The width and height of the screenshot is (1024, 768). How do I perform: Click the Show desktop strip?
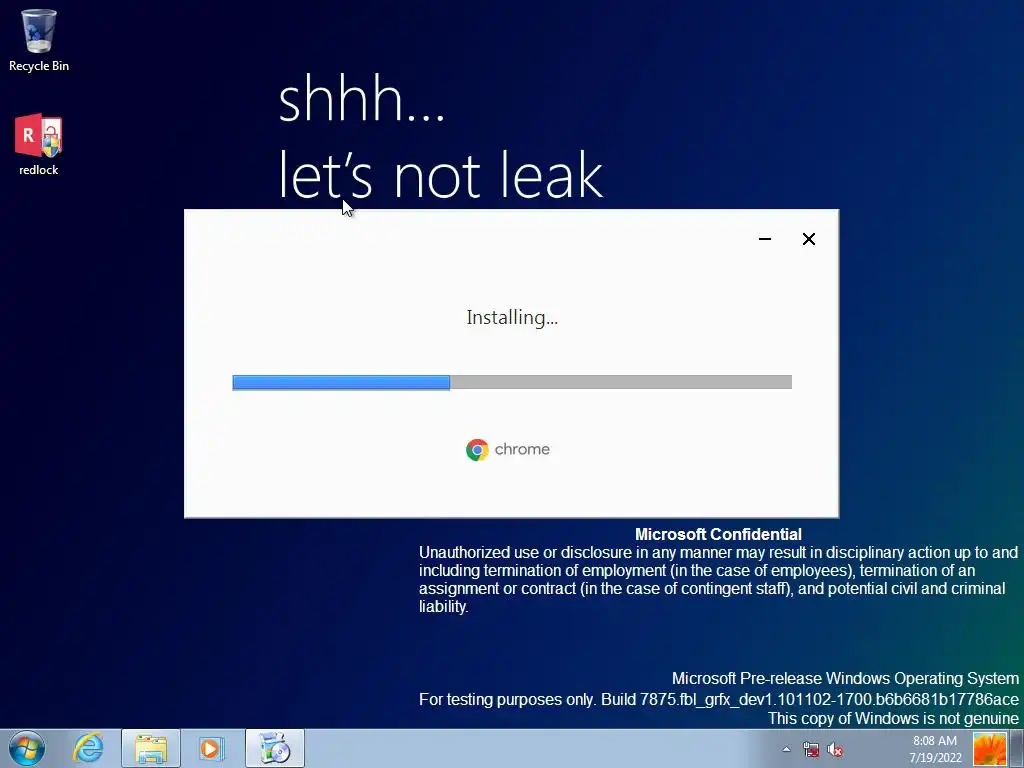(1017, 749)
